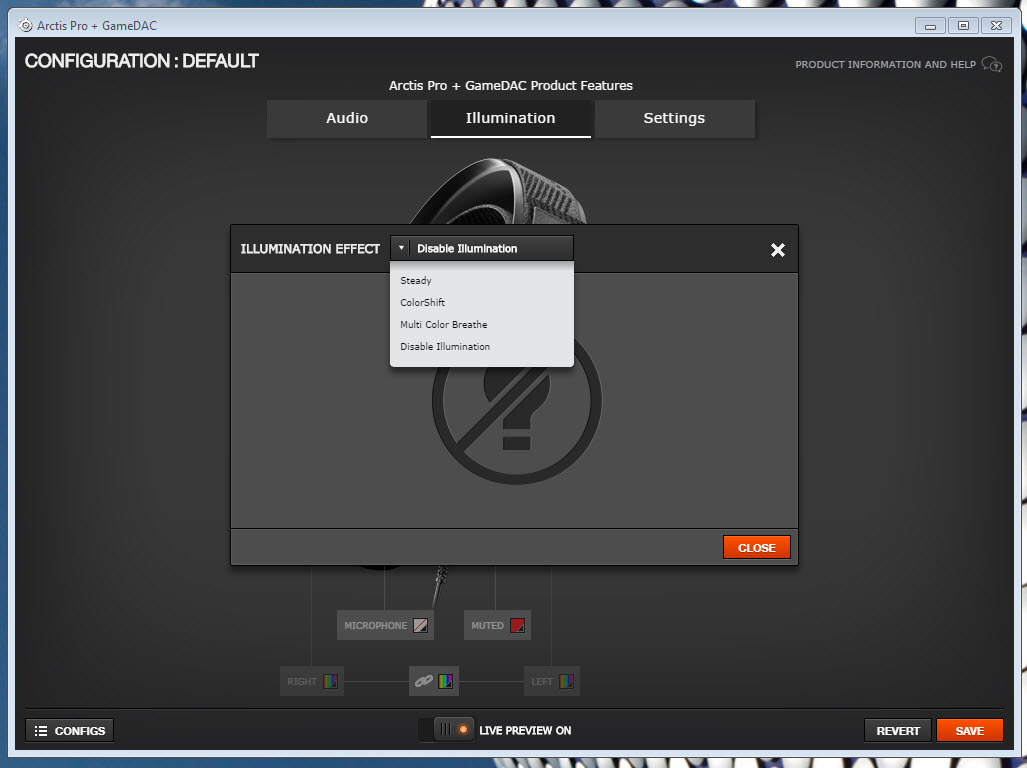Click the orange CLOSE button
The image size is (1027, 768).
coord(756,547)
